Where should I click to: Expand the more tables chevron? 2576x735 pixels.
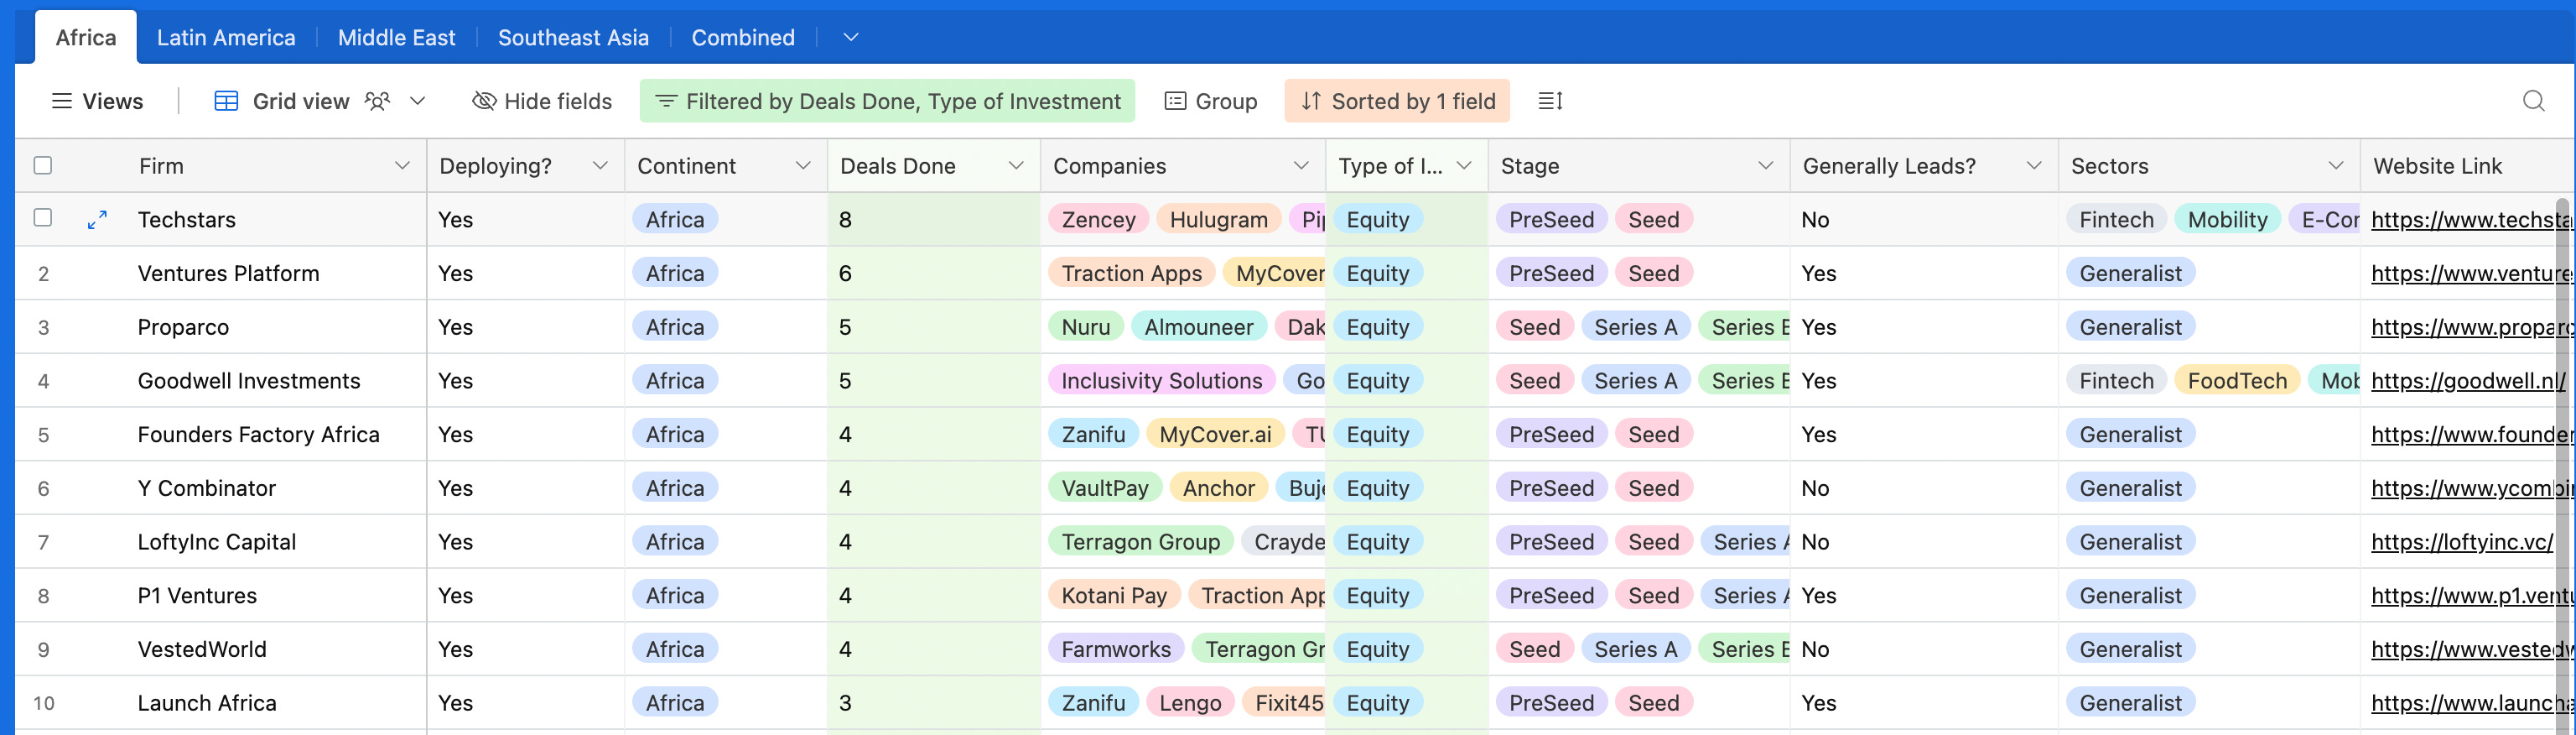pos(851,38)
